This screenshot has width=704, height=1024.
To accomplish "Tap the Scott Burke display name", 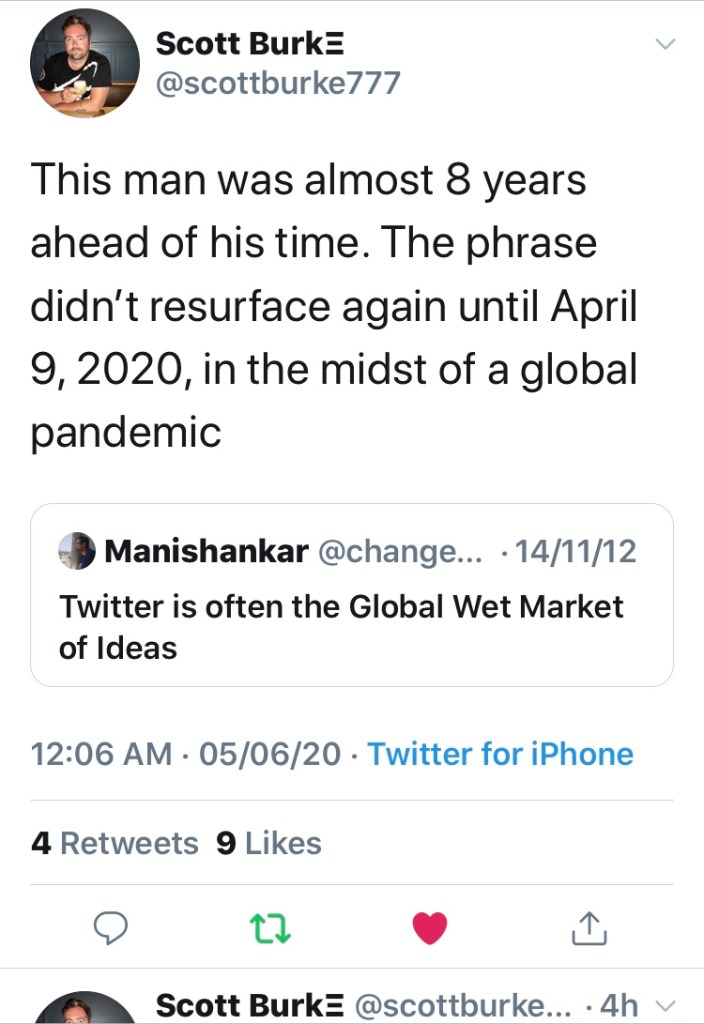I will (250, 44).
